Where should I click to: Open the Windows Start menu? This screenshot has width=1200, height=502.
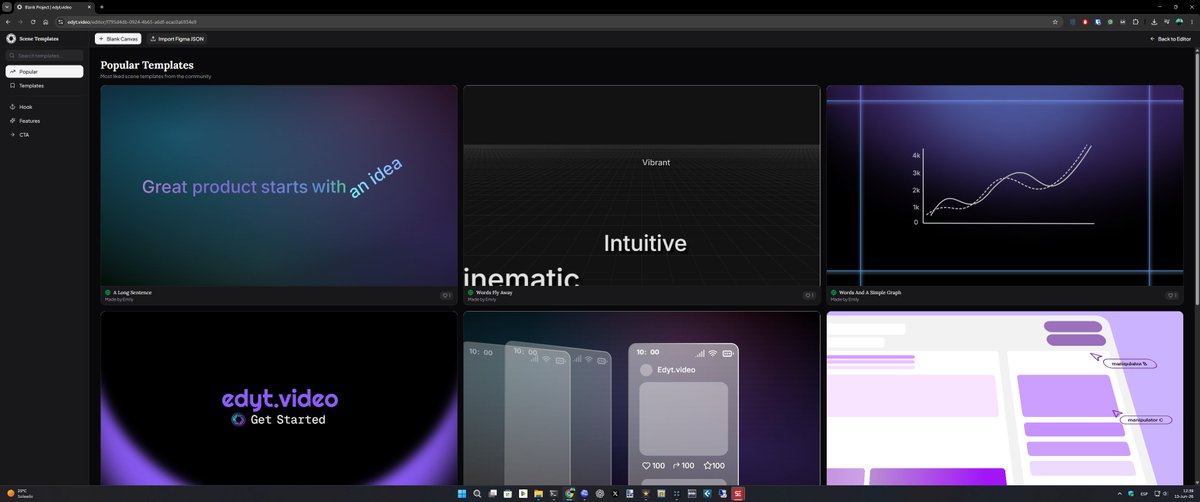coord(463,493)
